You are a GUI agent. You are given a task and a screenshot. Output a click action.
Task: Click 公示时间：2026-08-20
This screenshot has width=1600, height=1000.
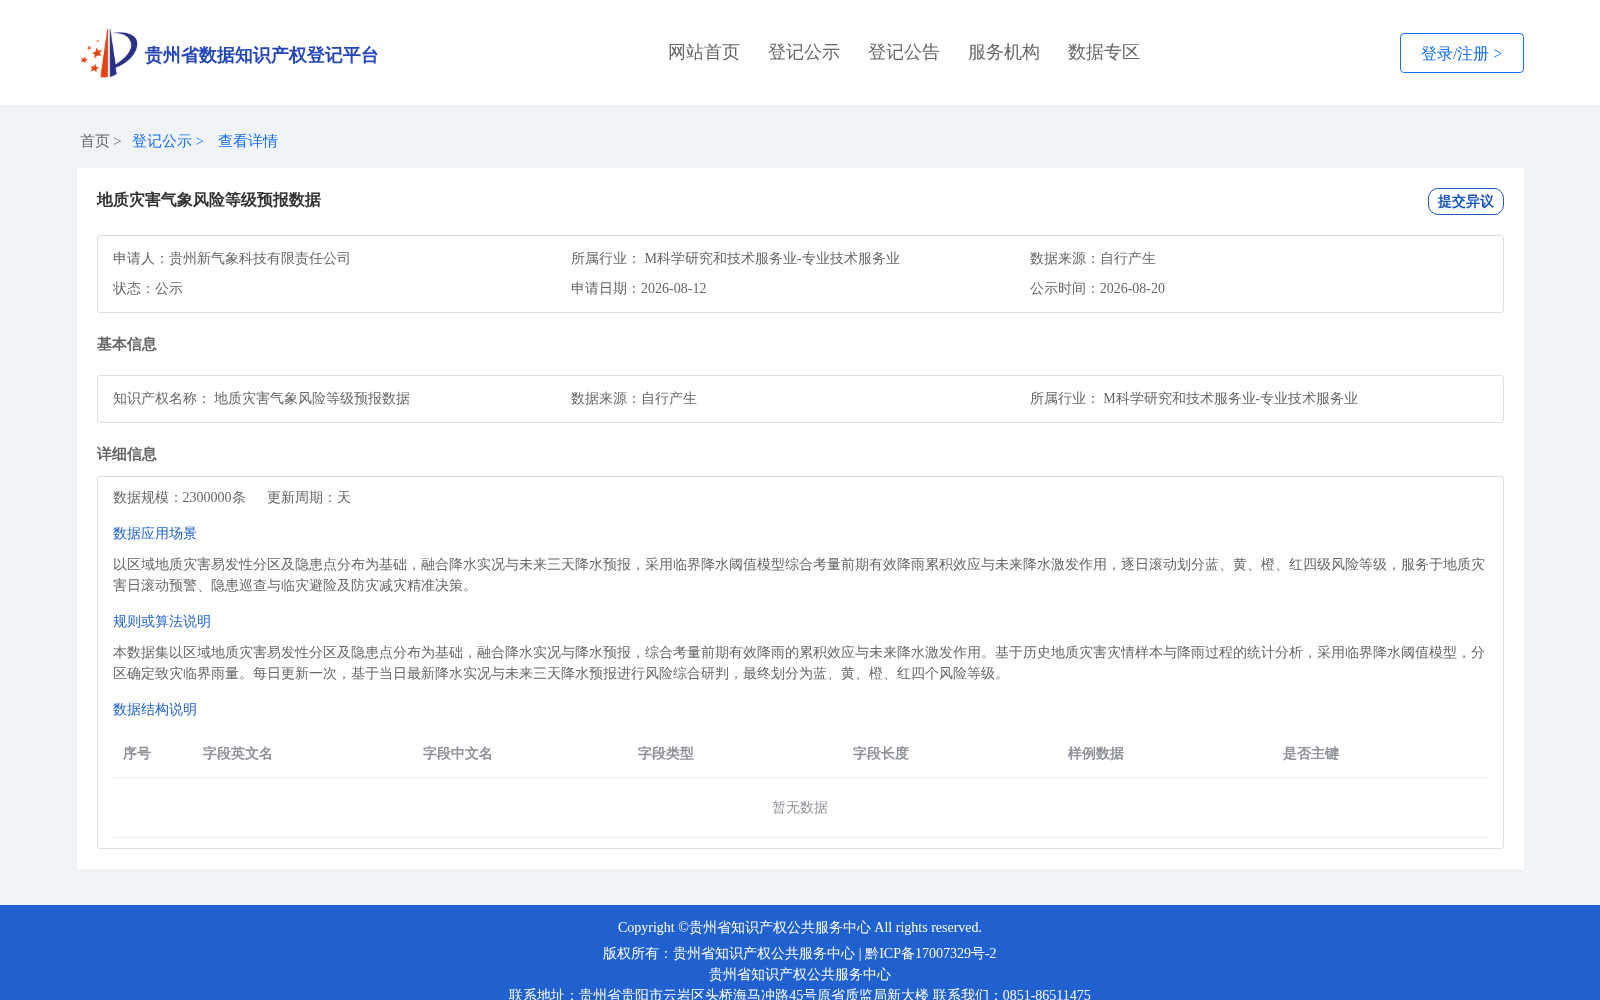[x=1097, y=288]
